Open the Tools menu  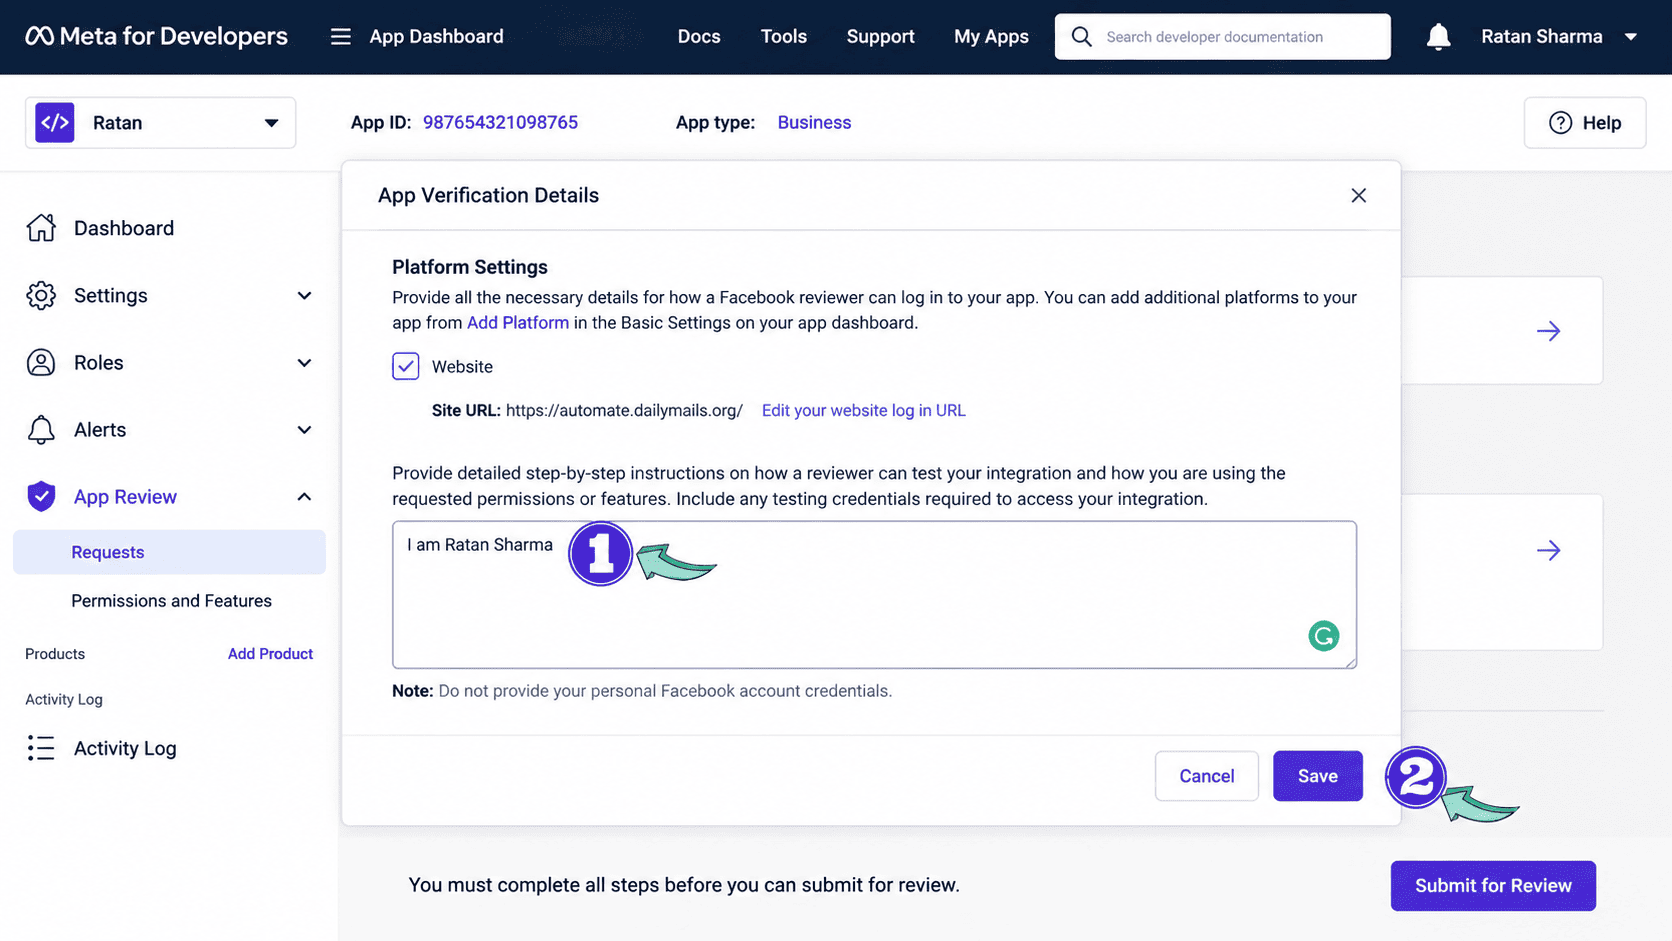[783, 37]
